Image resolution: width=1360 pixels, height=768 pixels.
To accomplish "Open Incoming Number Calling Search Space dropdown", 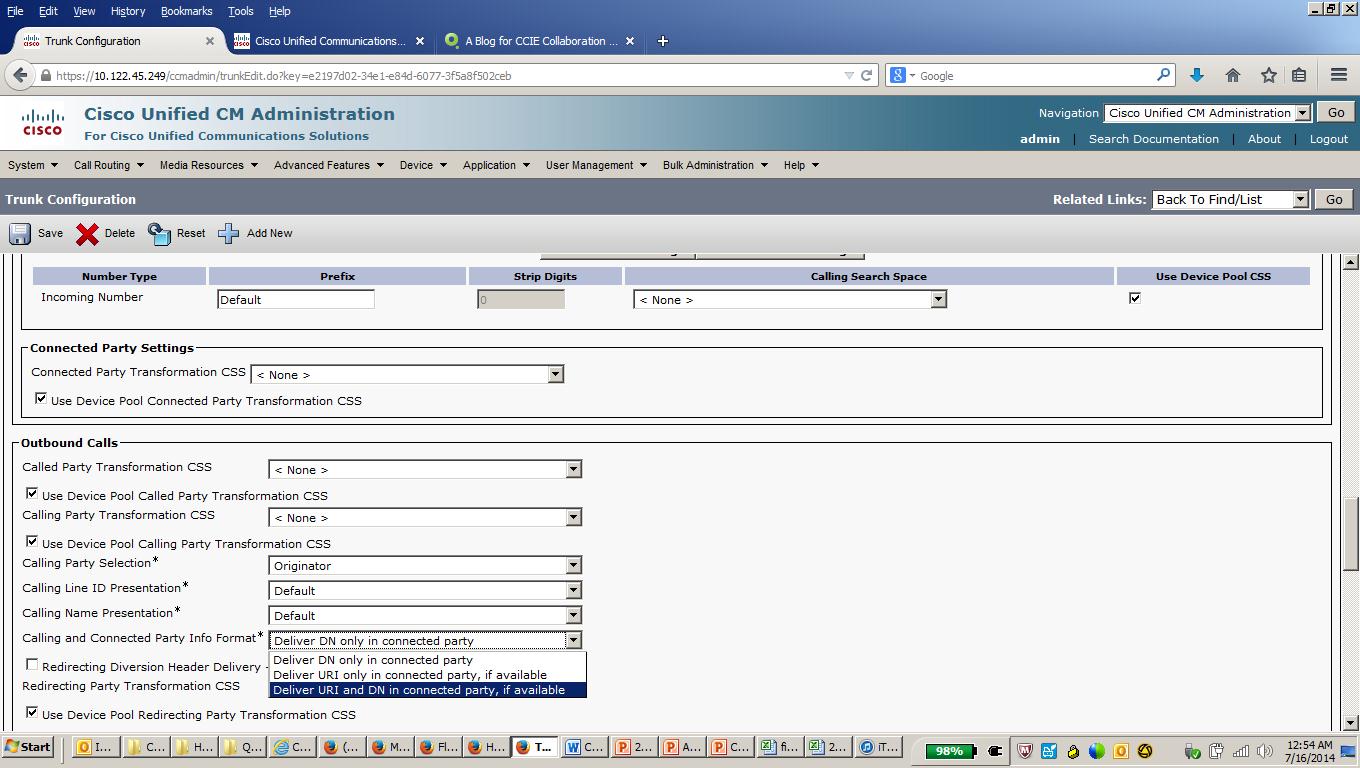I will pyautogui.click(x=789, y=299).
